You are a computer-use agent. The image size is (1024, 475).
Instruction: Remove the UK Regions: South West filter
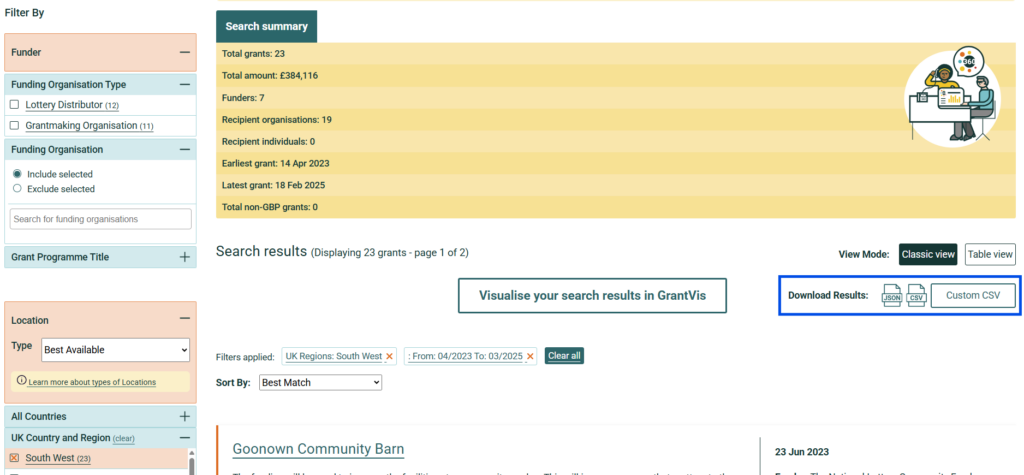click(390, 356)
